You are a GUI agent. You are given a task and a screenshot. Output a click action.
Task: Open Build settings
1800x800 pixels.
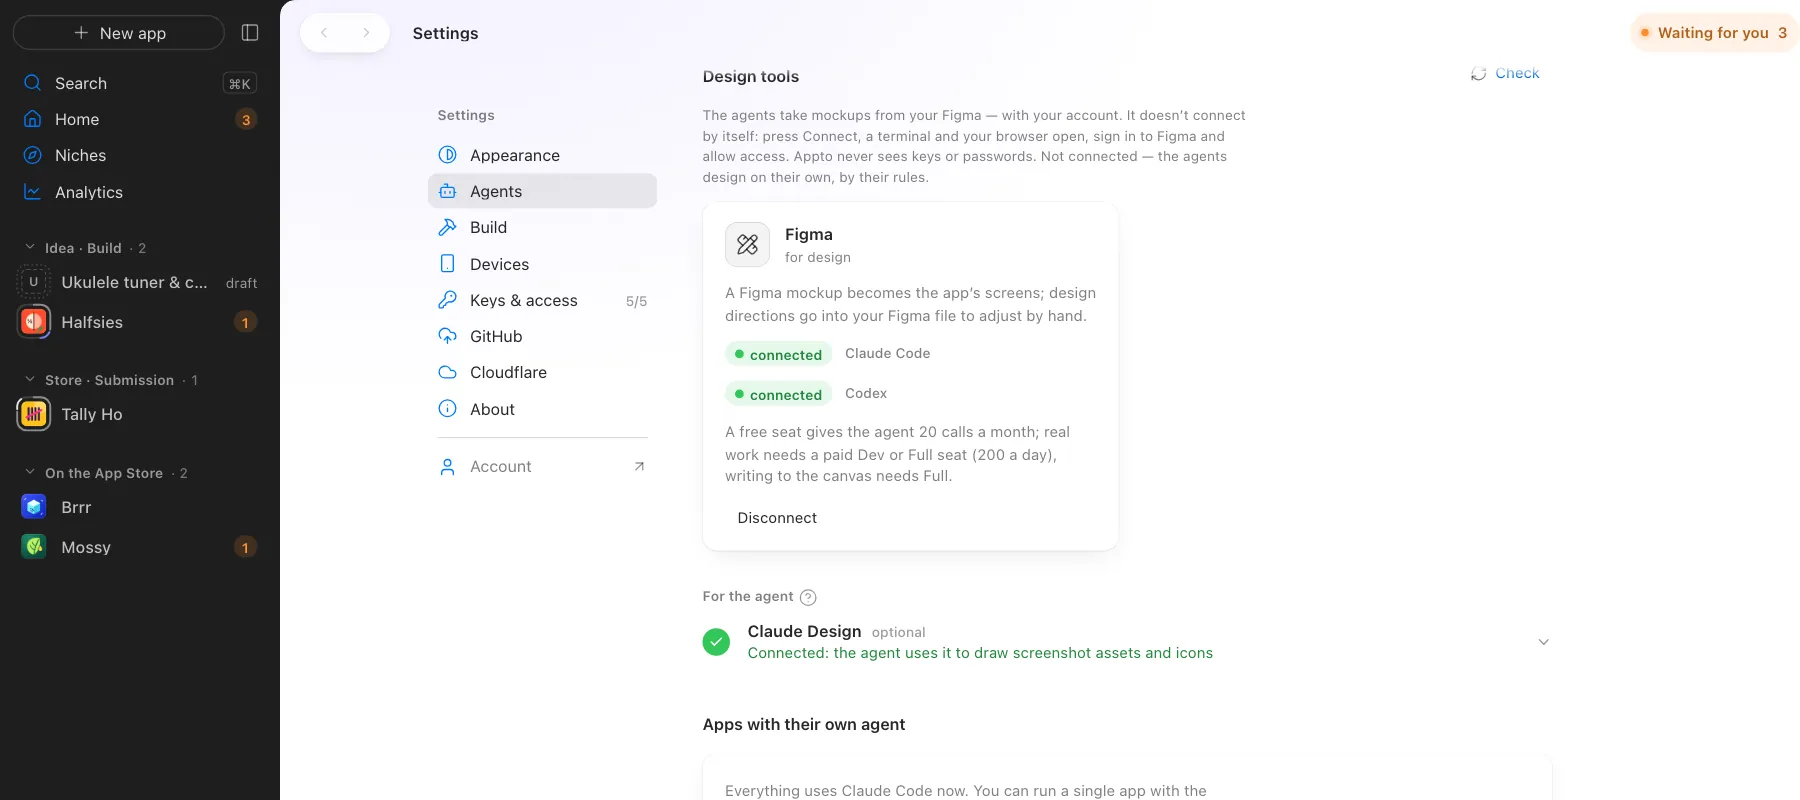[x=542, y=227]
